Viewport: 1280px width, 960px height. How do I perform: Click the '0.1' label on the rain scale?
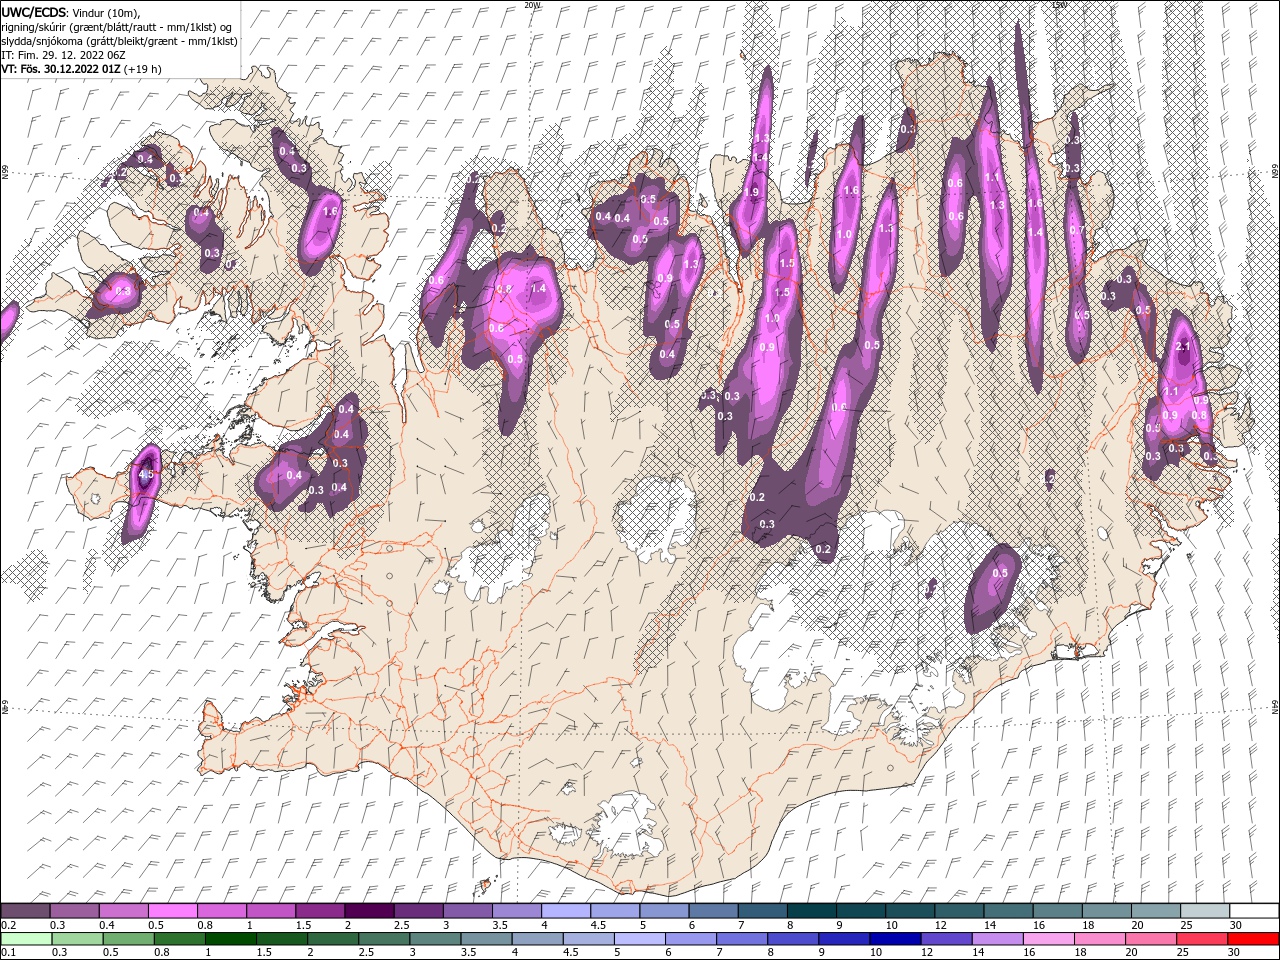(x=9, y=953)
